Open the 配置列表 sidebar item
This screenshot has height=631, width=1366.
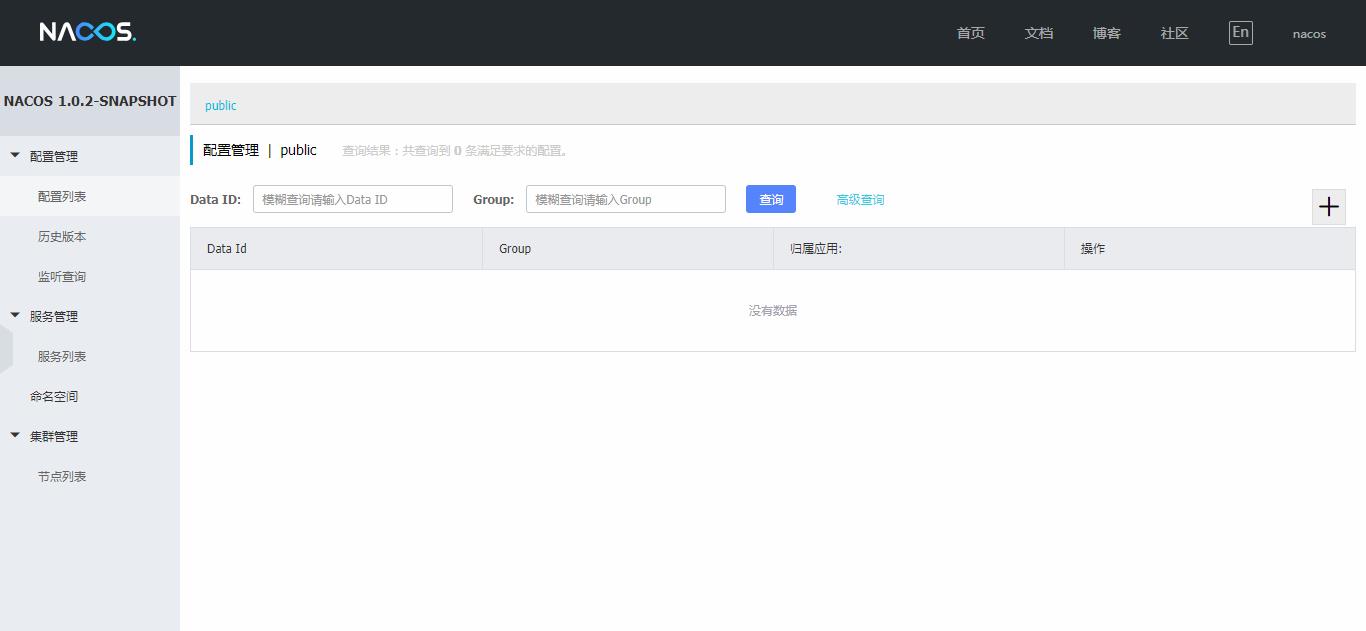click(62, 197)
